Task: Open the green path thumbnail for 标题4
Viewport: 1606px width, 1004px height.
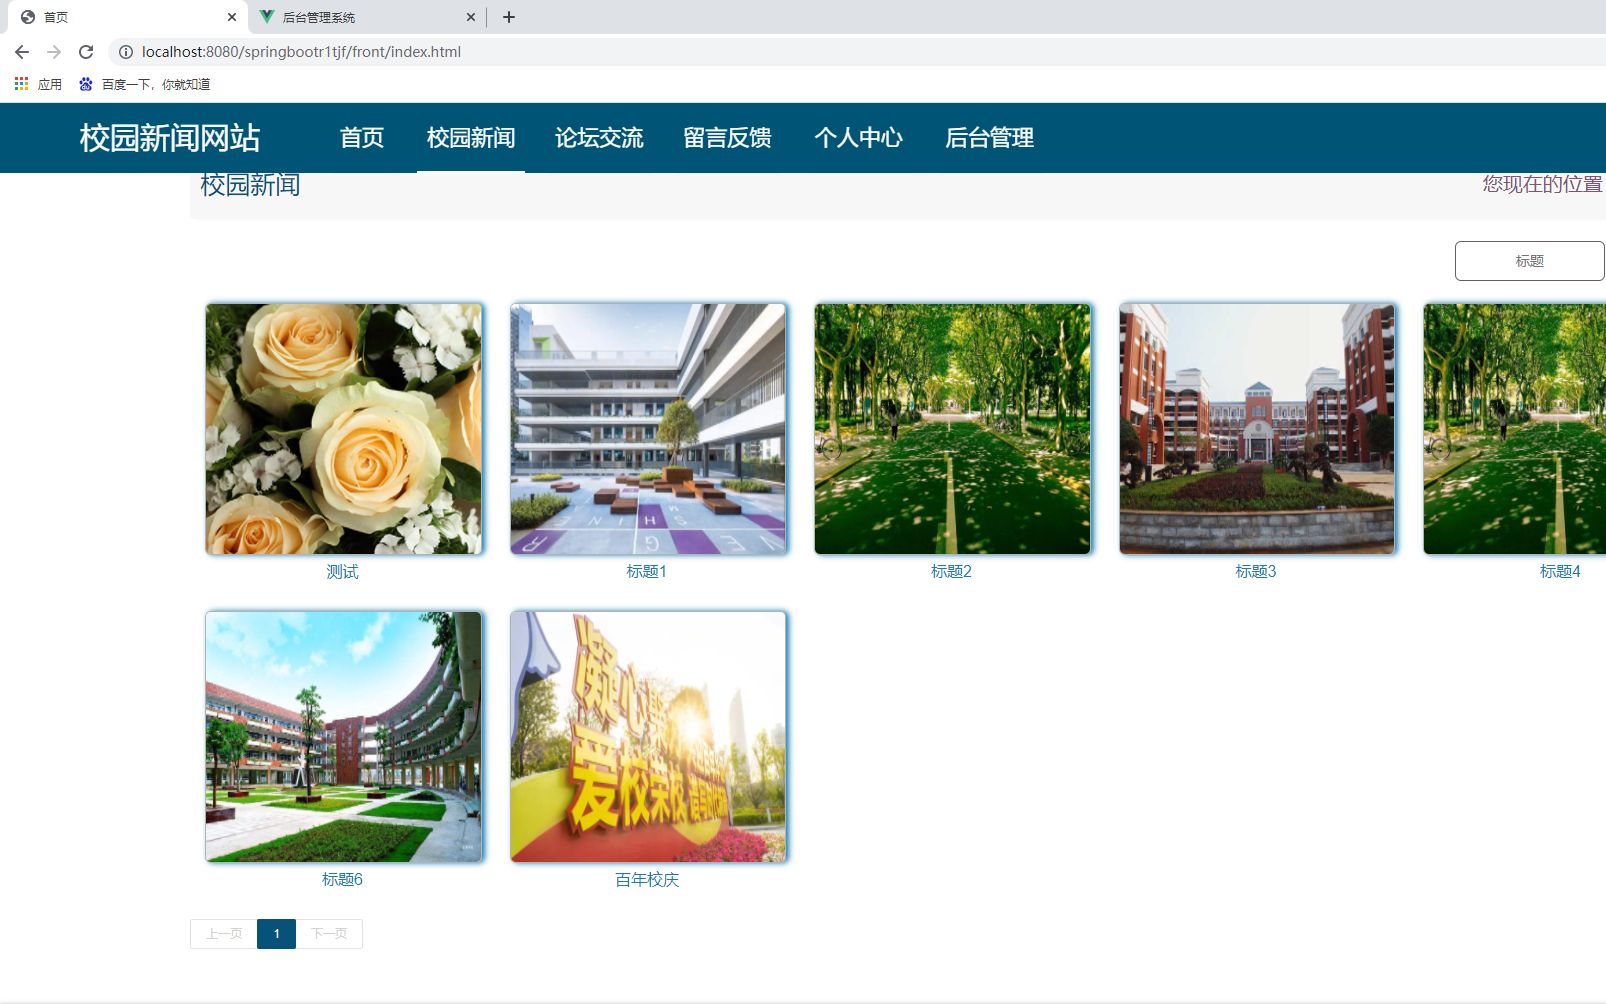Action: pyautogui.click(x=1515, y=429)
